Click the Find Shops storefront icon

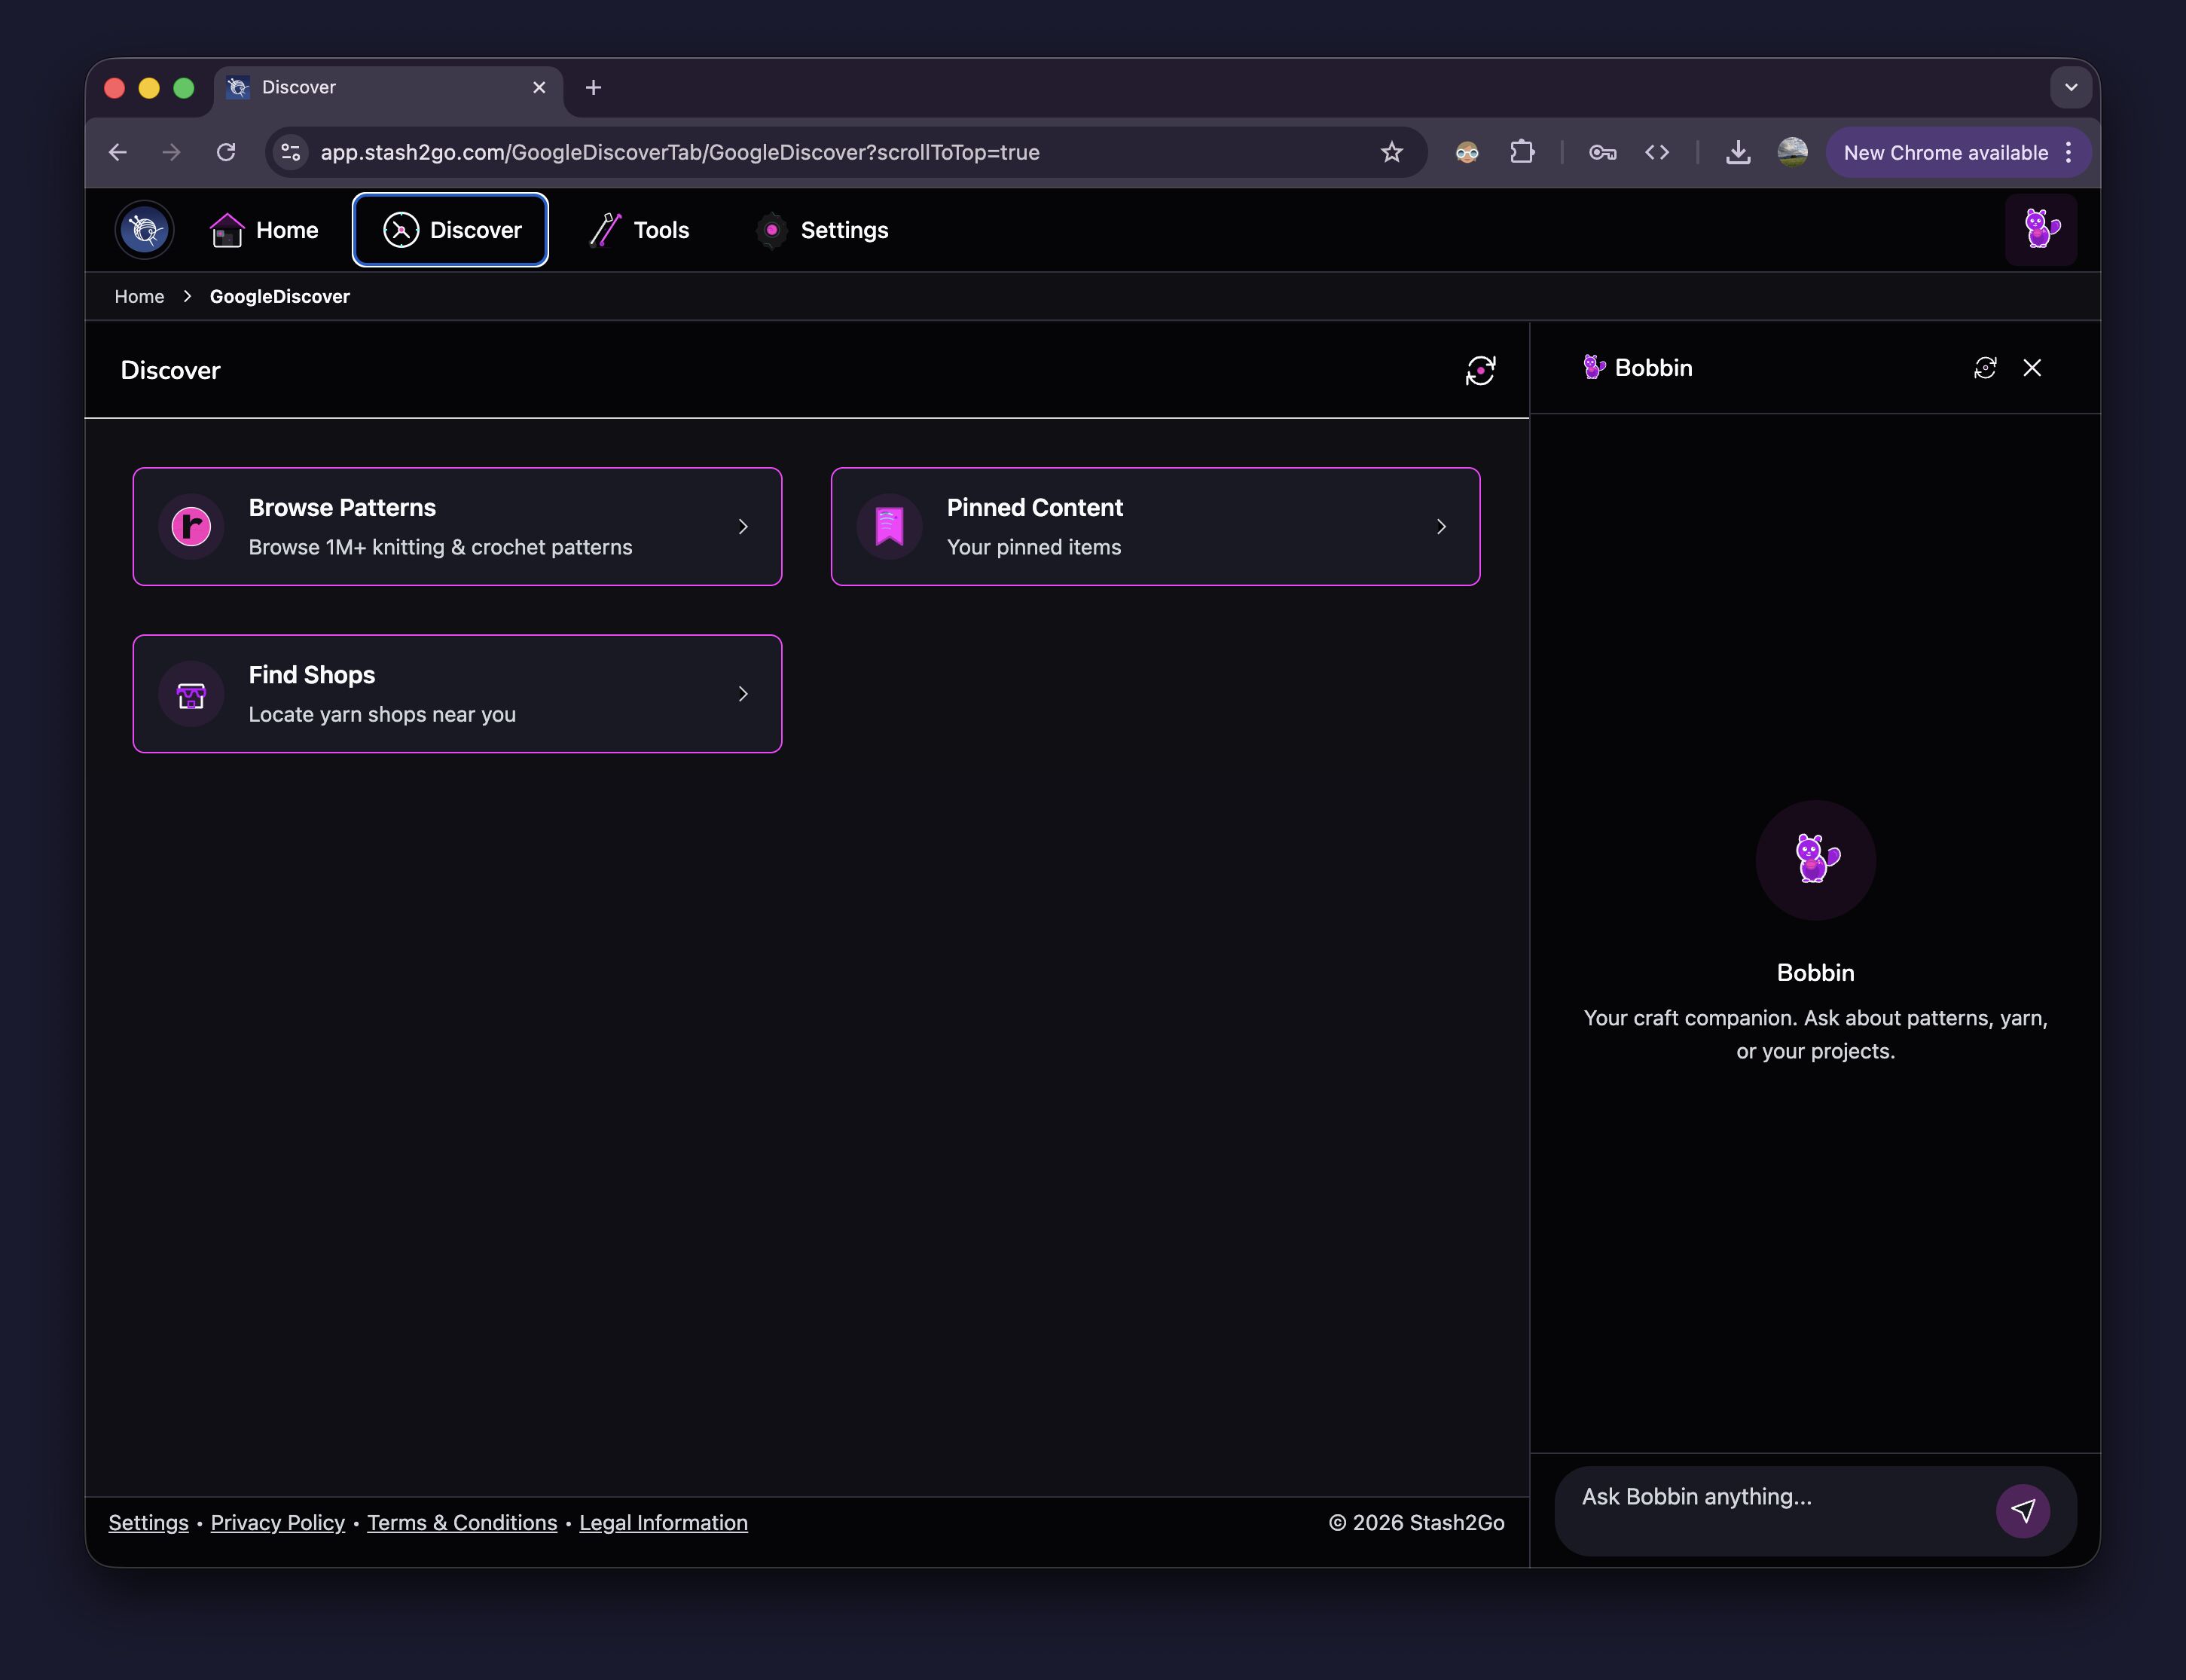(x=191, y=693)
